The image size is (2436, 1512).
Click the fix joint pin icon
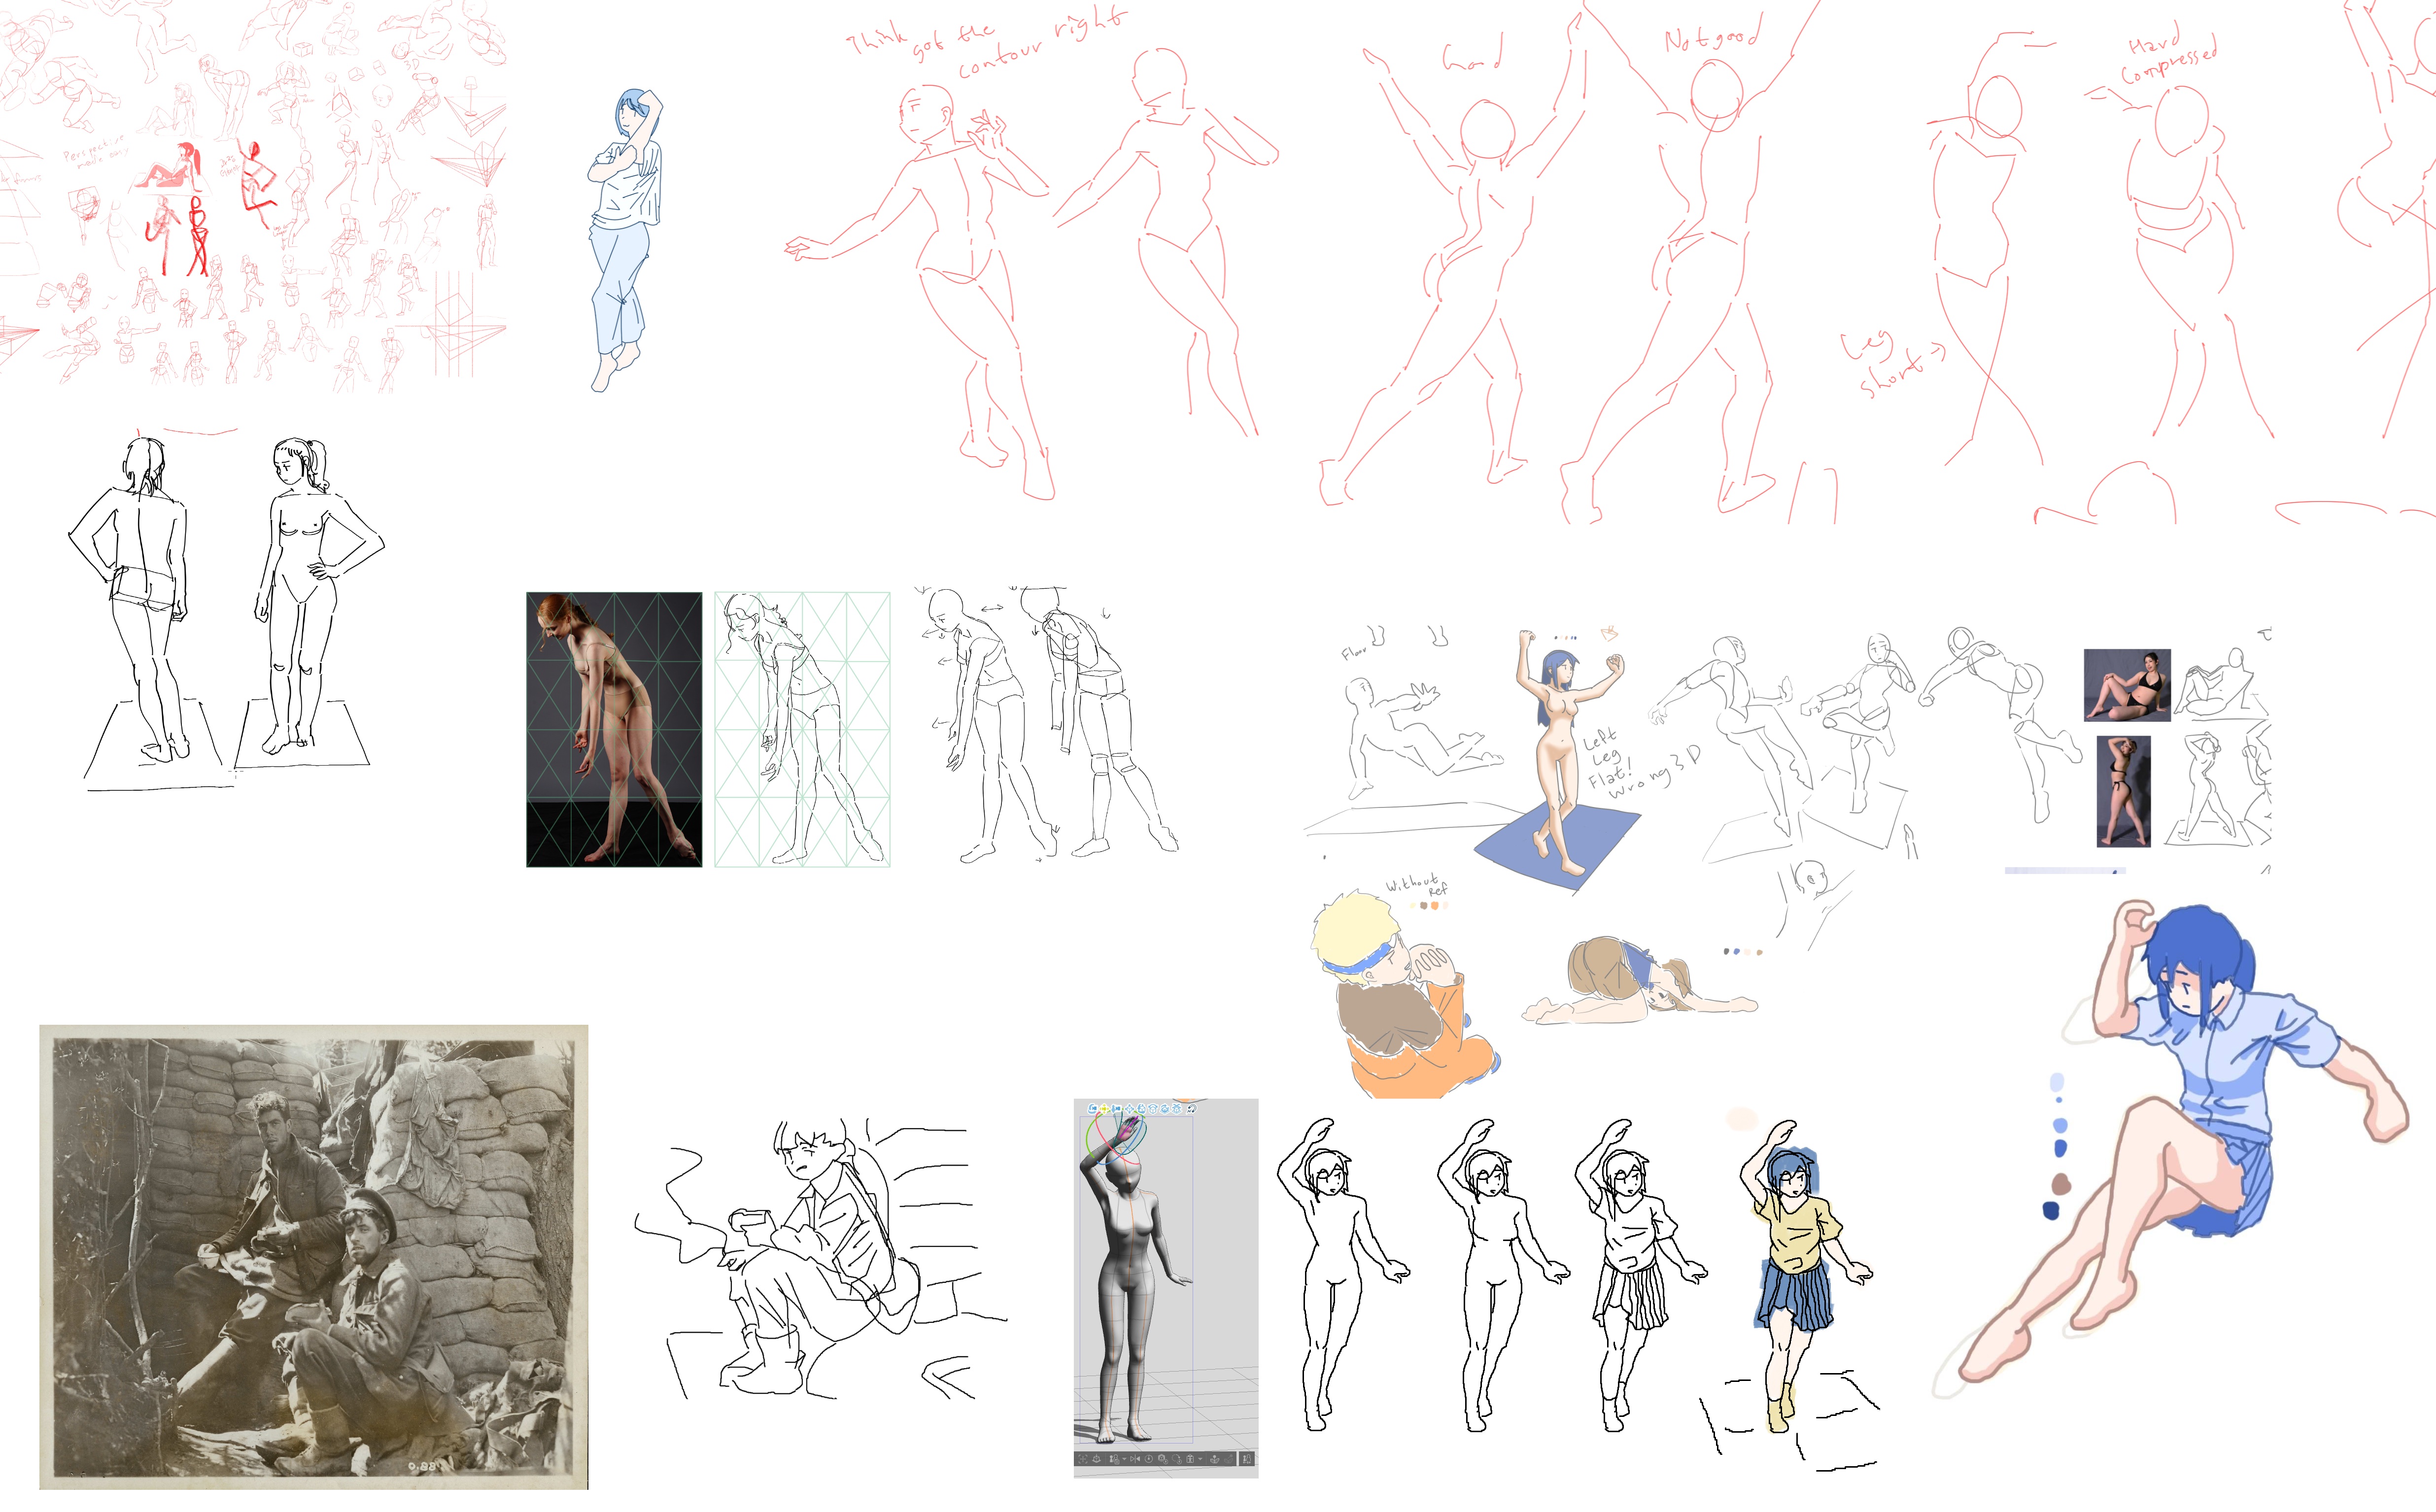coord(1215,1459)
